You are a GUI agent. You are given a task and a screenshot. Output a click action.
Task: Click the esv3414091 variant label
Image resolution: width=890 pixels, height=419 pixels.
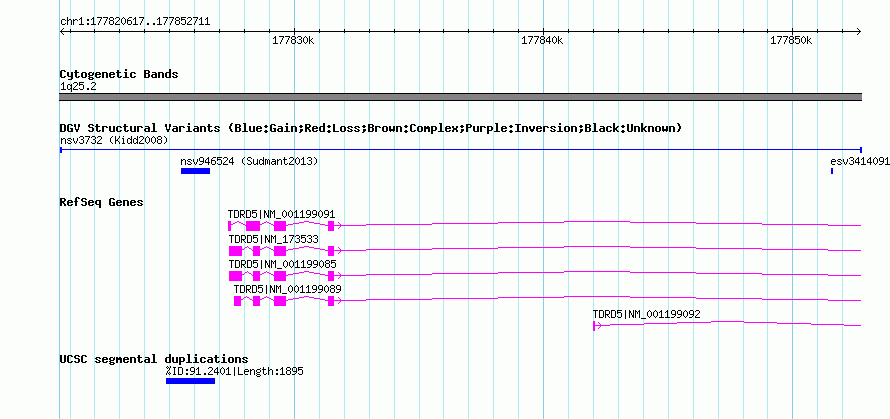[860, 161]
